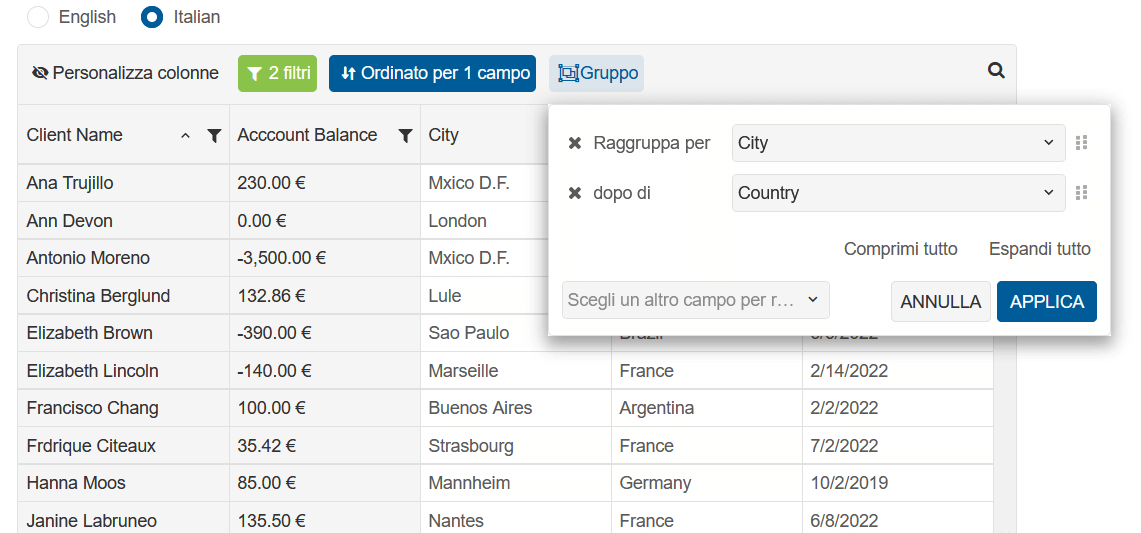Open the Country group field dropdown
Screen dimensions: 1141x533
click(898, 193)
